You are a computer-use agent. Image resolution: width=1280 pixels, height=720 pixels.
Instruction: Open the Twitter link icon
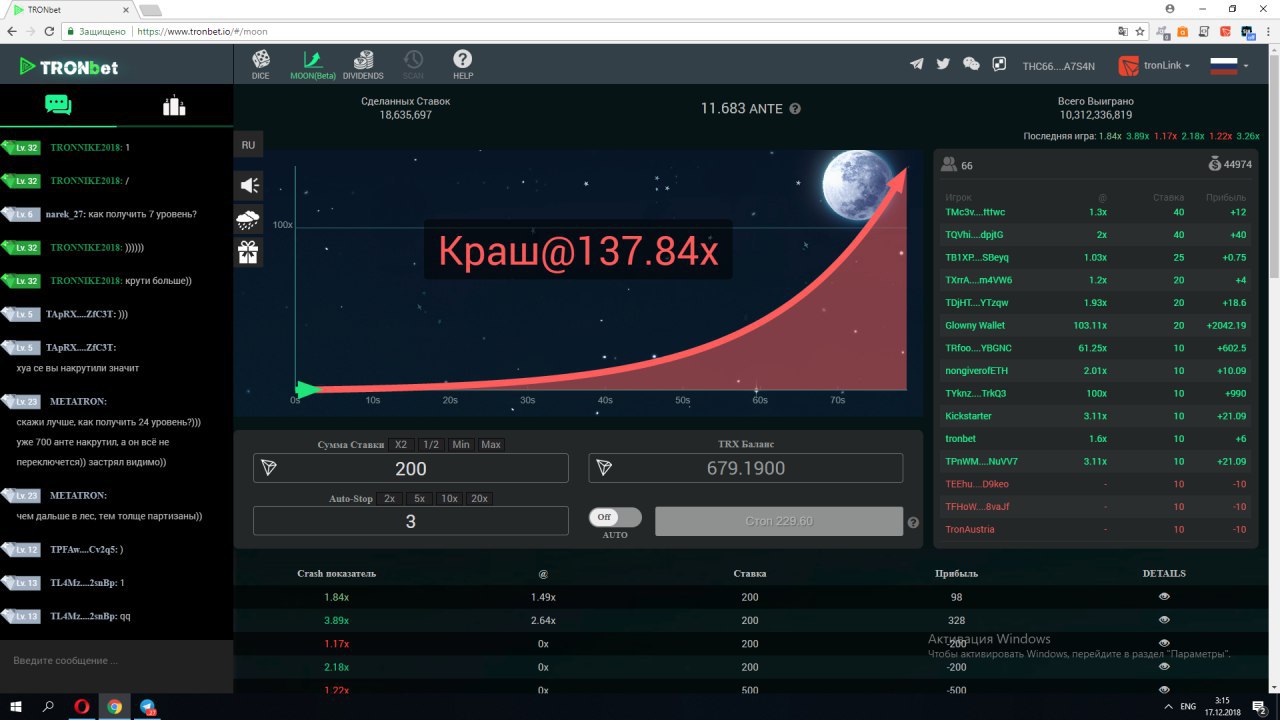coord(943,65)
